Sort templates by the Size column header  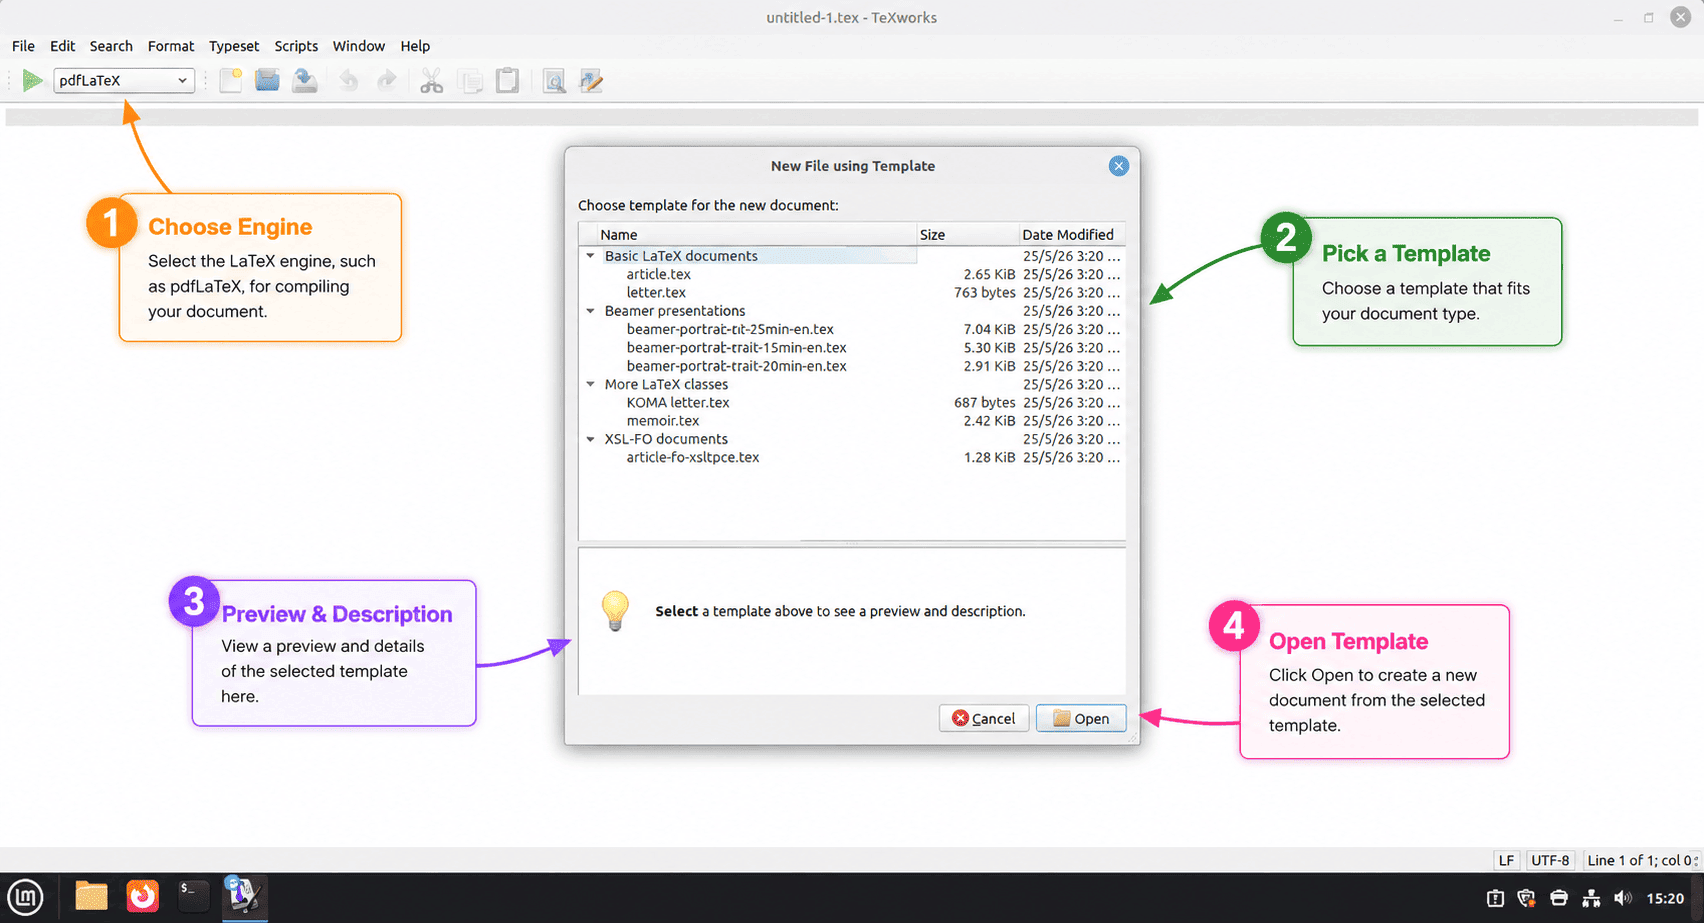(x=967, y=234)
